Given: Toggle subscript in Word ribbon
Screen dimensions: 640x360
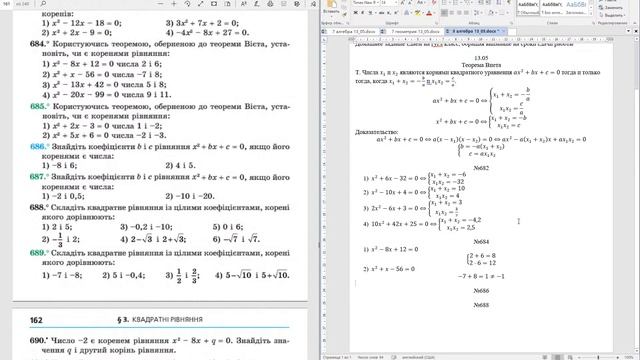Looking at the screenshot, I should tap(389, 13).
